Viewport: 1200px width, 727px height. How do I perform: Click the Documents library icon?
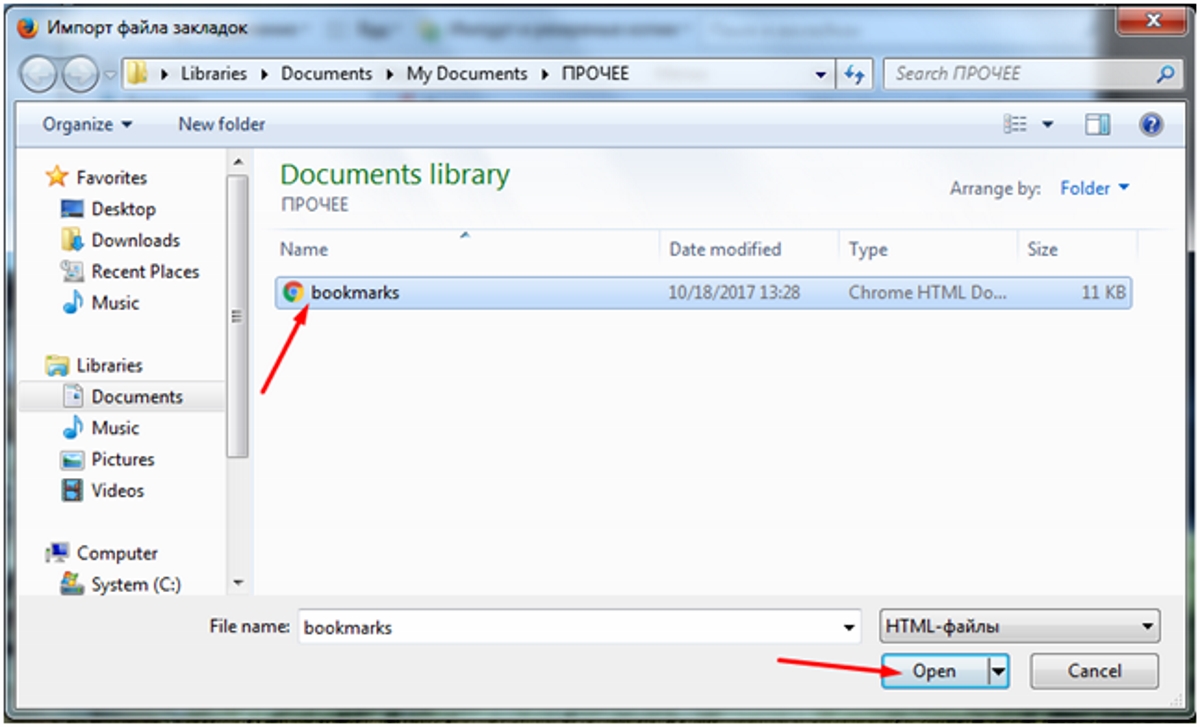point(72,396)
